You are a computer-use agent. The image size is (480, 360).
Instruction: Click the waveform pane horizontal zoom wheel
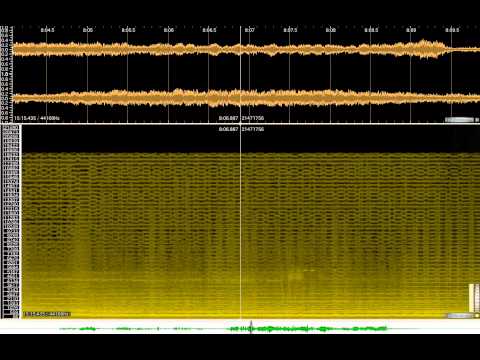(x=459, y=119)
